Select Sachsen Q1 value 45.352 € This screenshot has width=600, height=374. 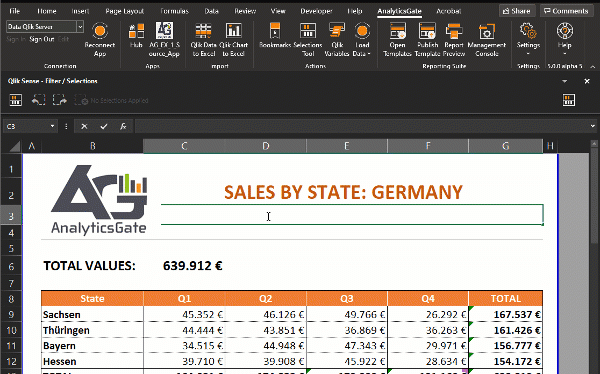[184, 315]
